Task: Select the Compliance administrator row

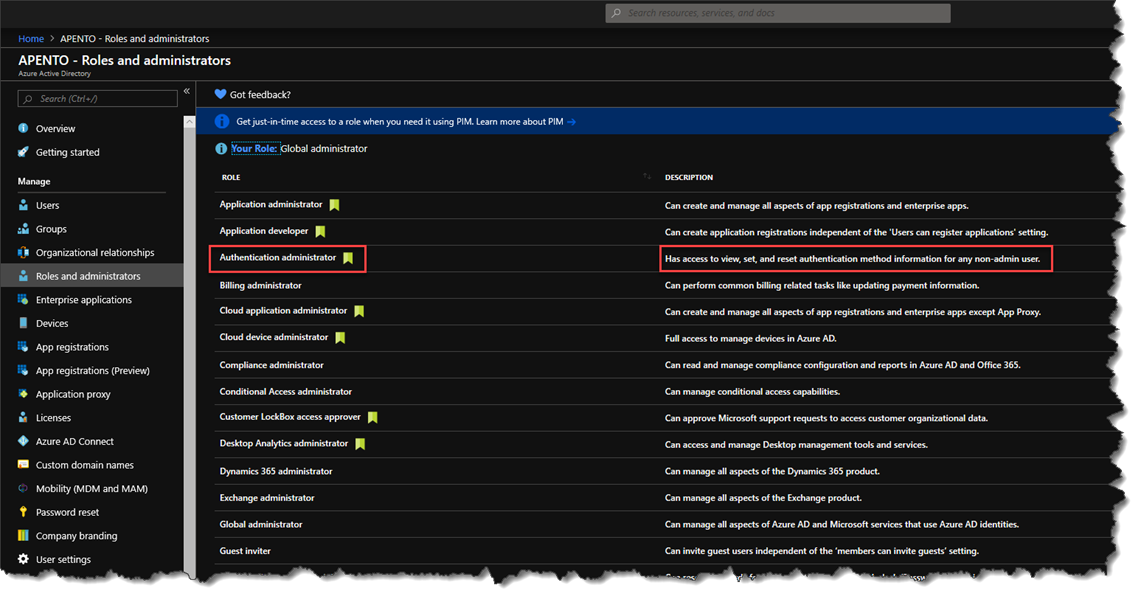Action: [664, 365]
